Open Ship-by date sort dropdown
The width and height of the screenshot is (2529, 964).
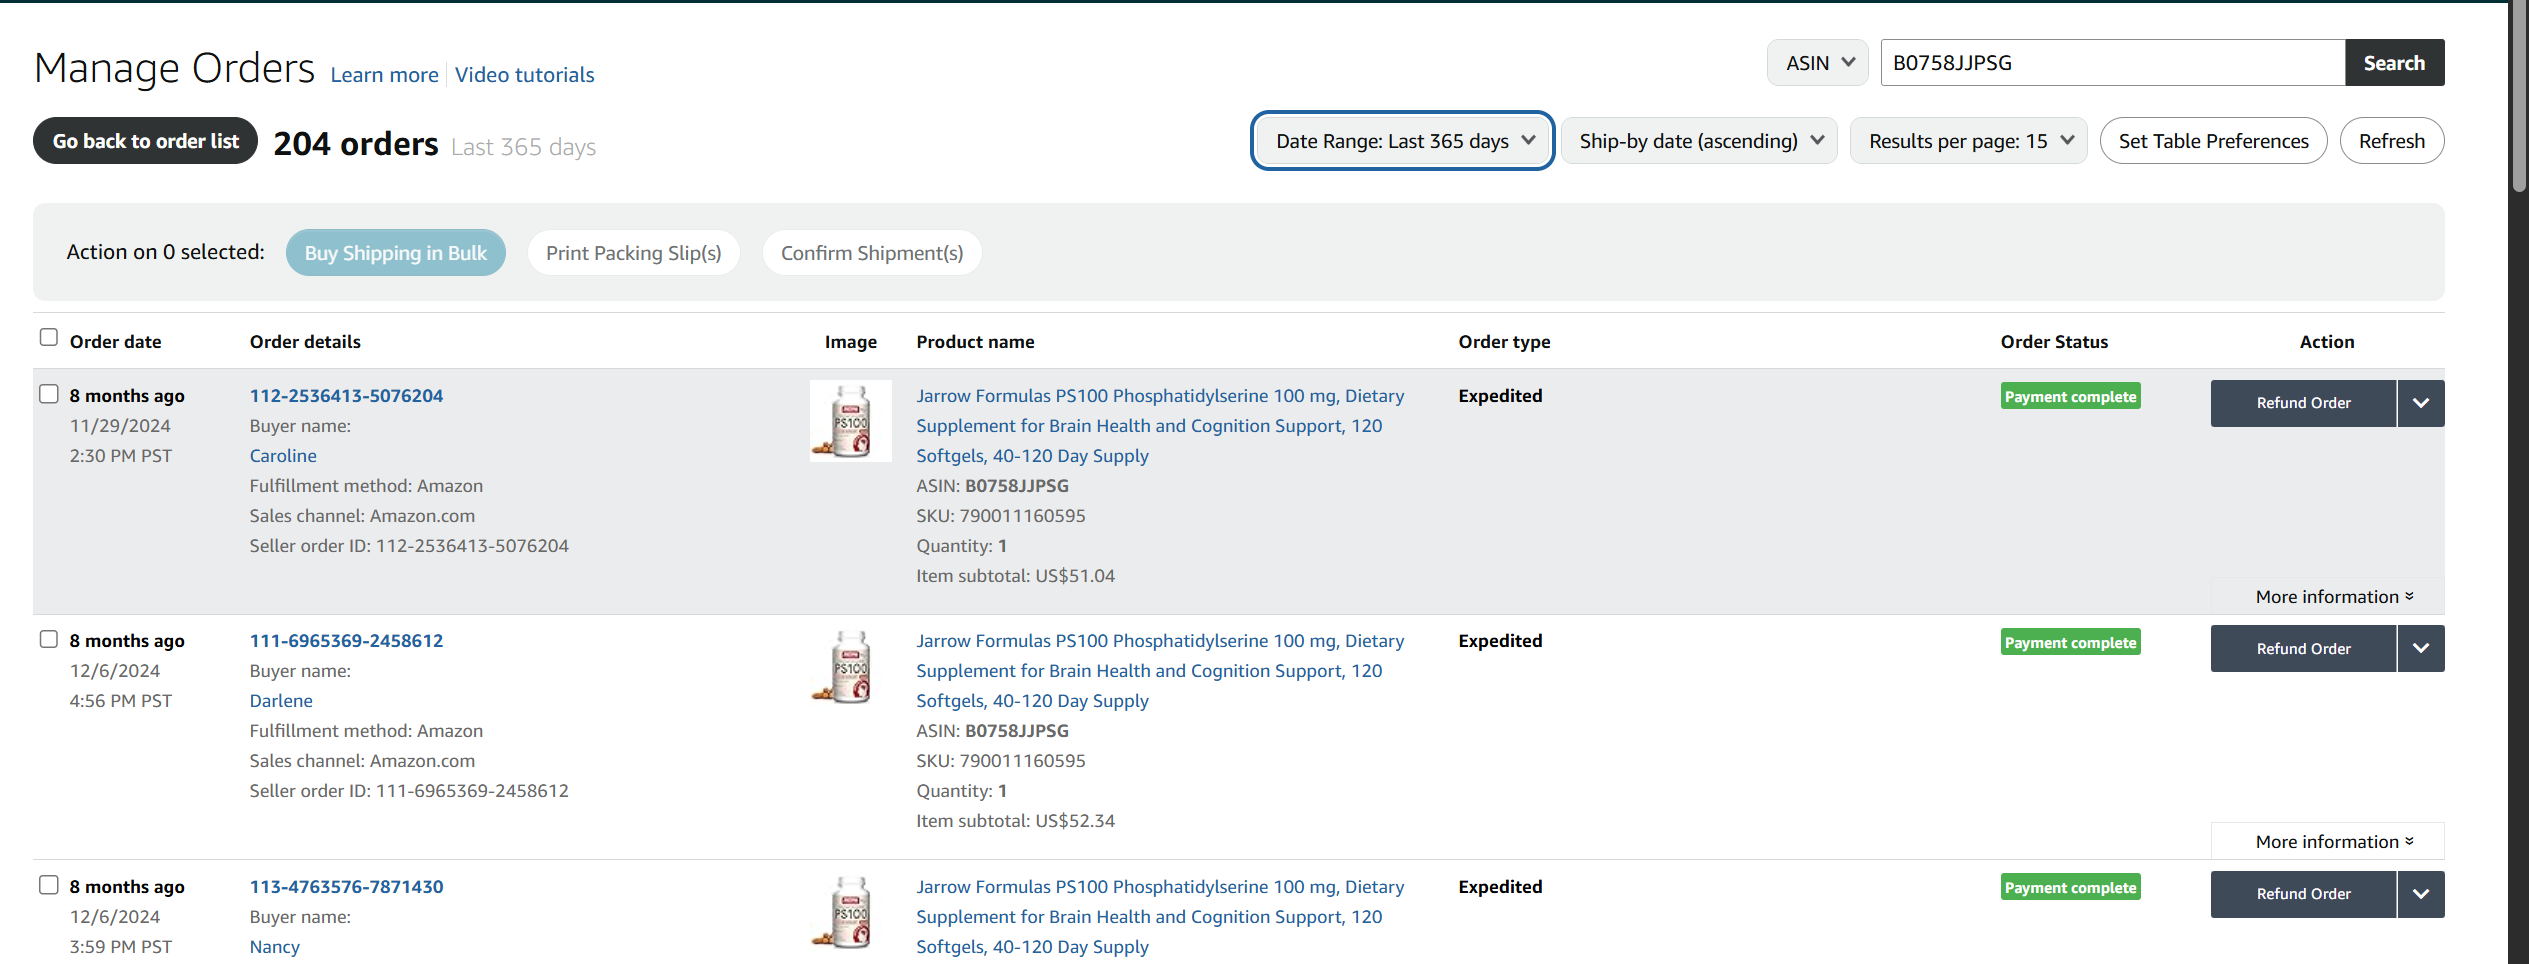[x=1699, y=141]
